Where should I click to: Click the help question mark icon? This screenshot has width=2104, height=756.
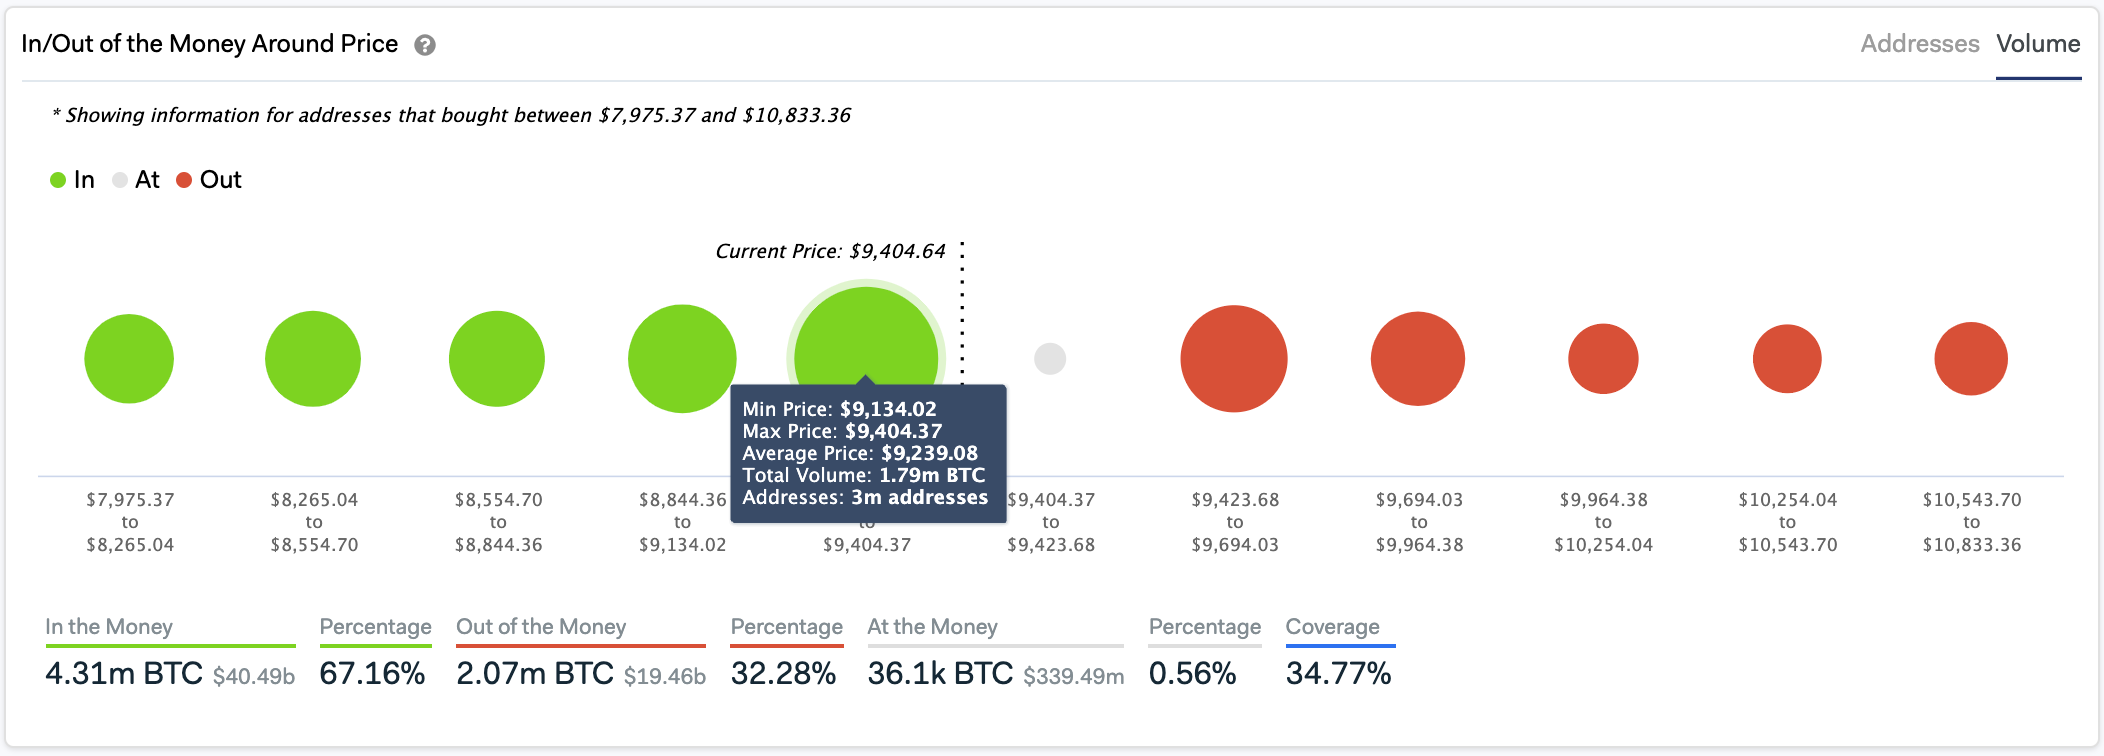click(425, 44)
